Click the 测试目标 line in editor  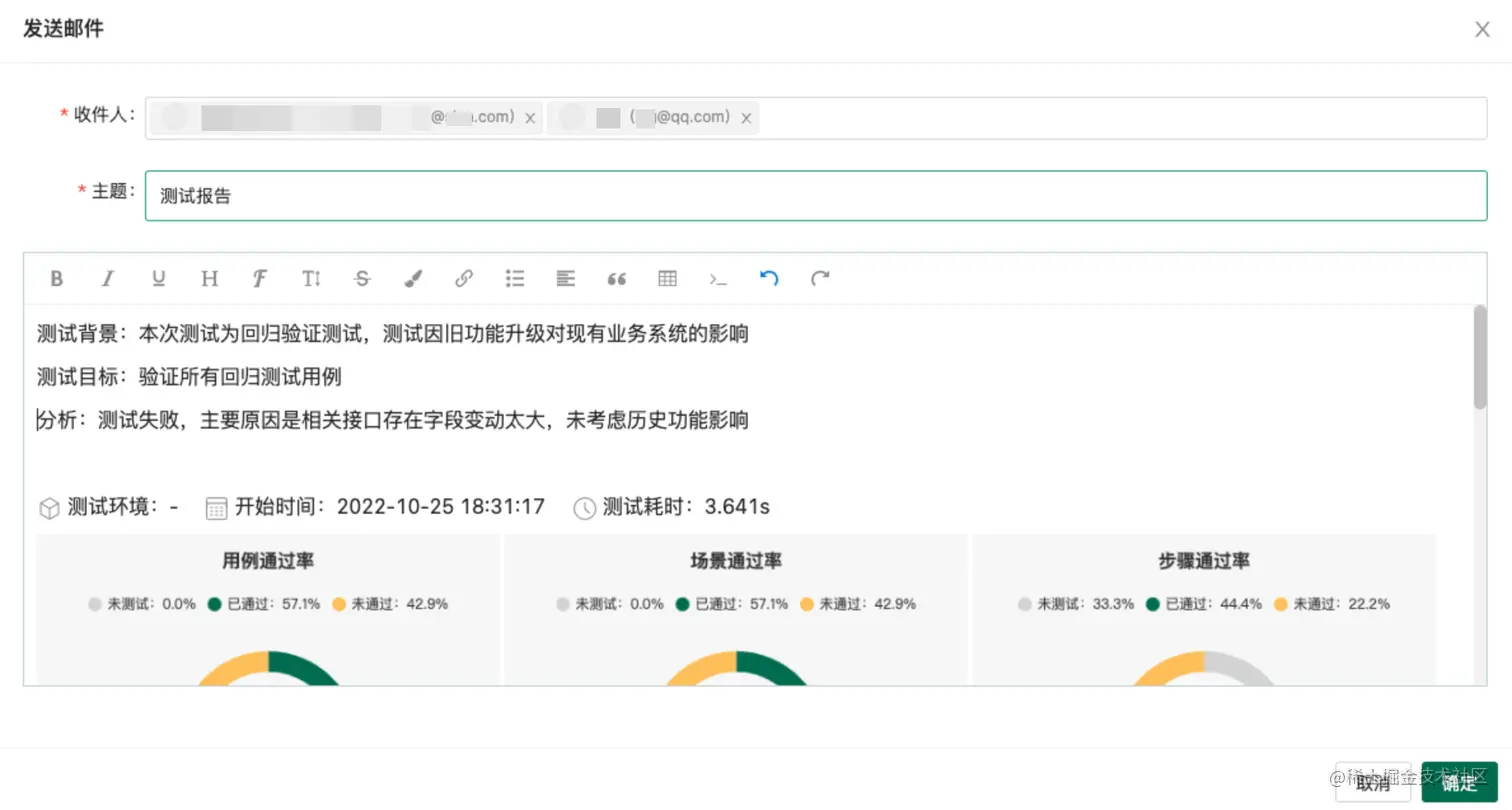tap(190, 377)
